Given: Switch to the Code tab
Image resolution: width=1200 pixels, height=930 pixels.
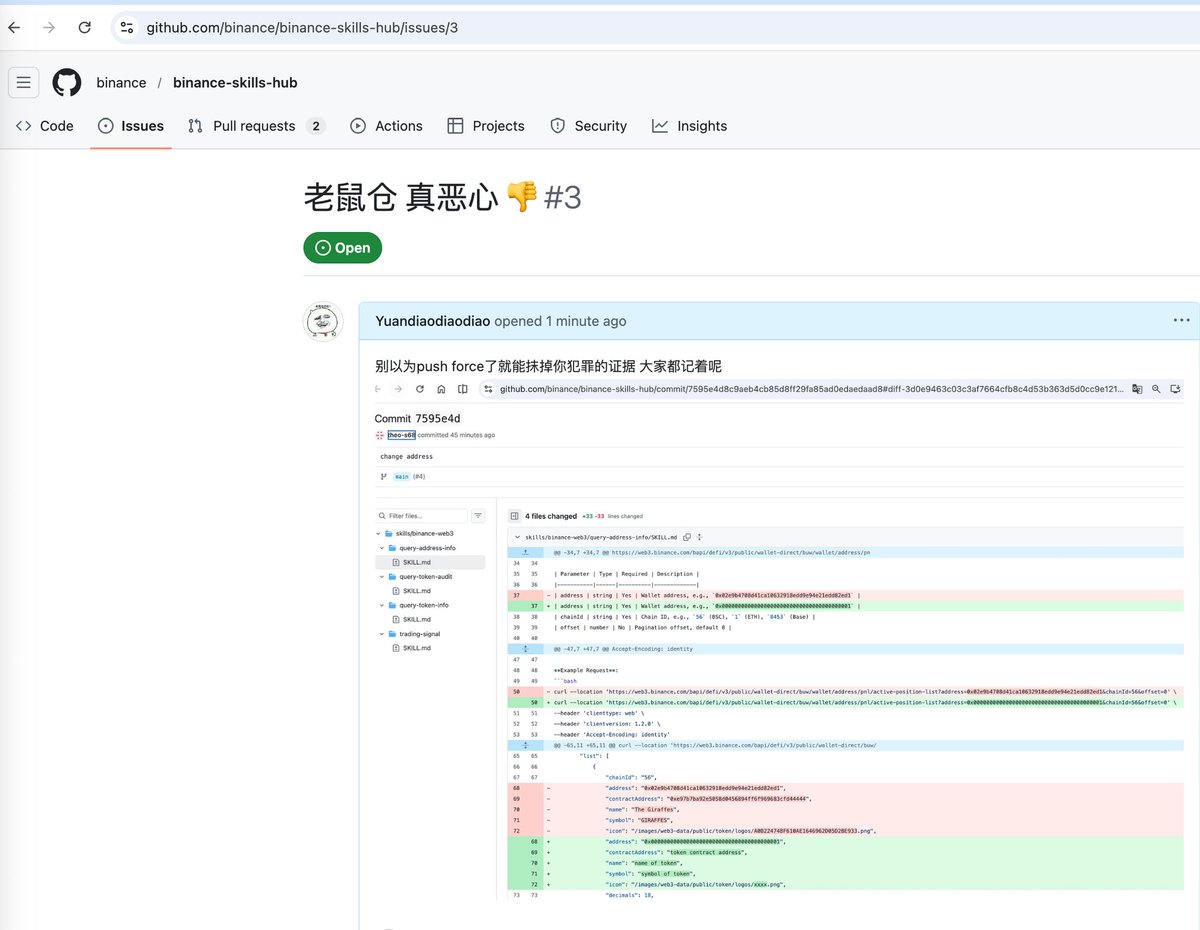Looking at the screenshot, I should (45, 126).
